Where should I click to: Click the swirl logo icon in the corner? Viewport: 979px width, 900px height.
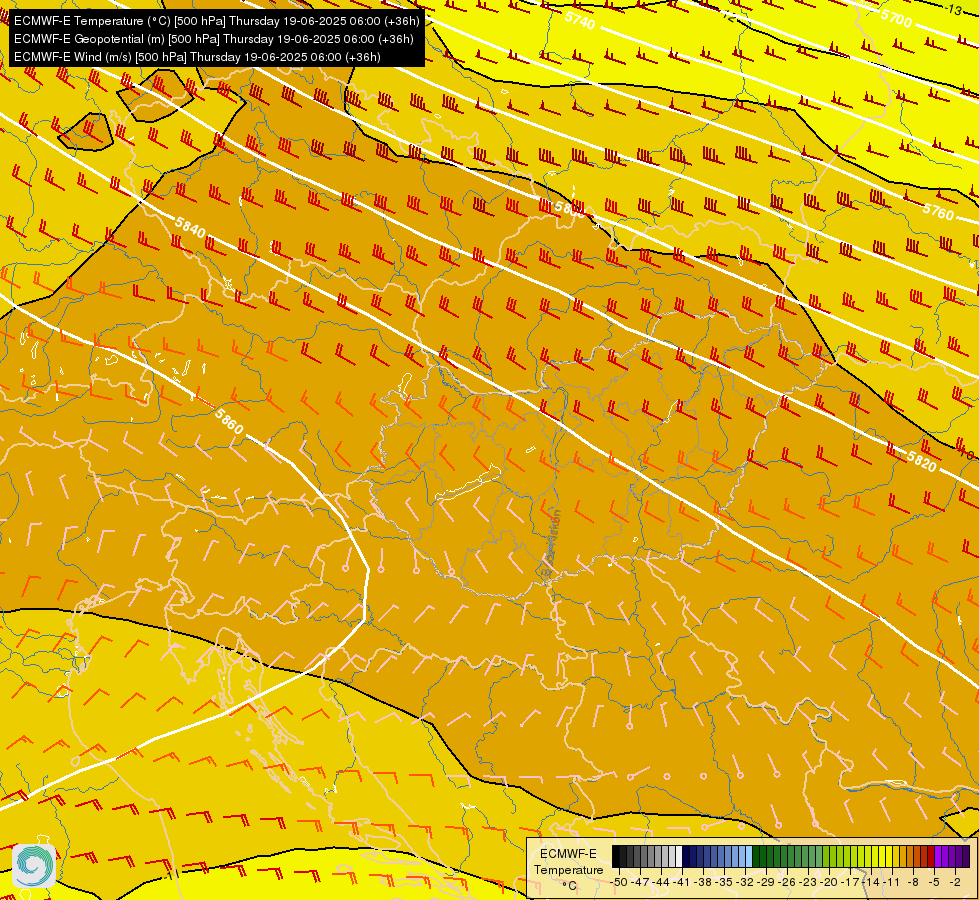34,866
